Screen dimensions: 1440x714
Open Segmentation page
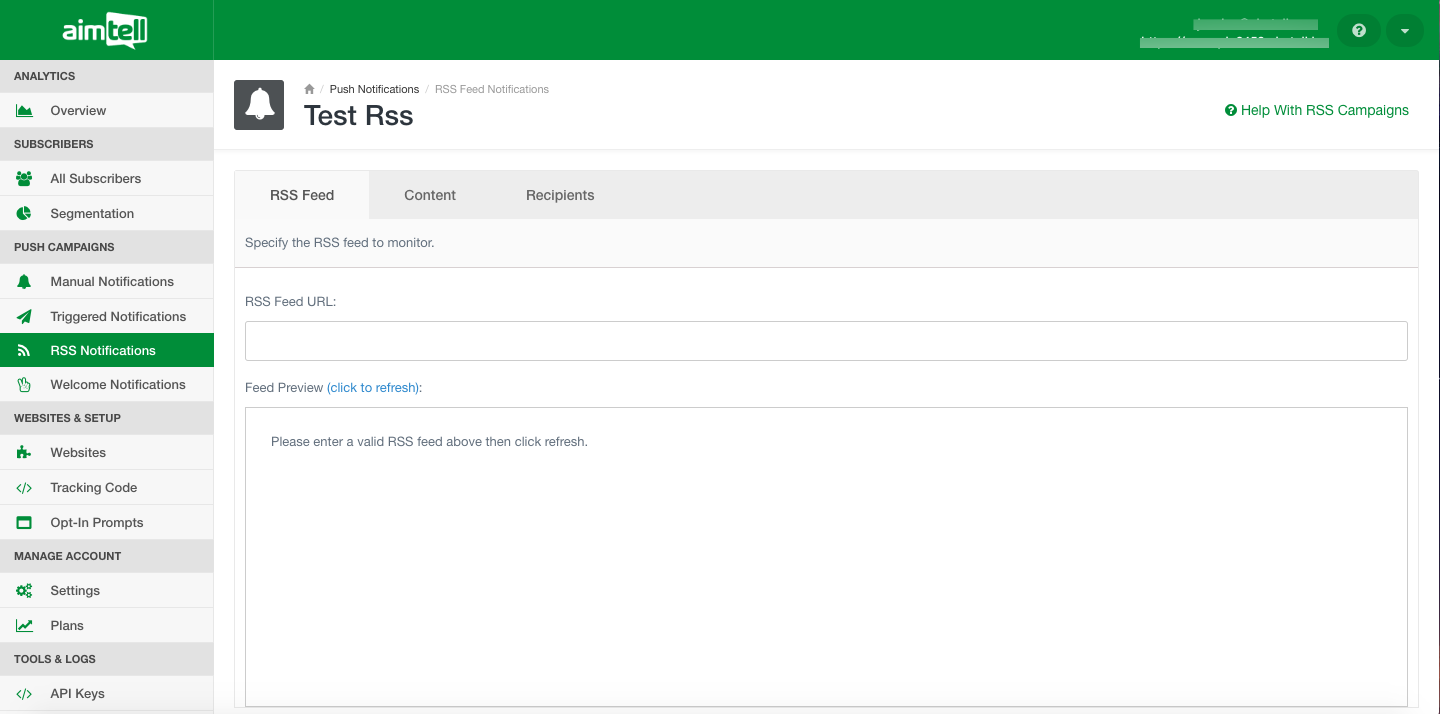point(92,214)
